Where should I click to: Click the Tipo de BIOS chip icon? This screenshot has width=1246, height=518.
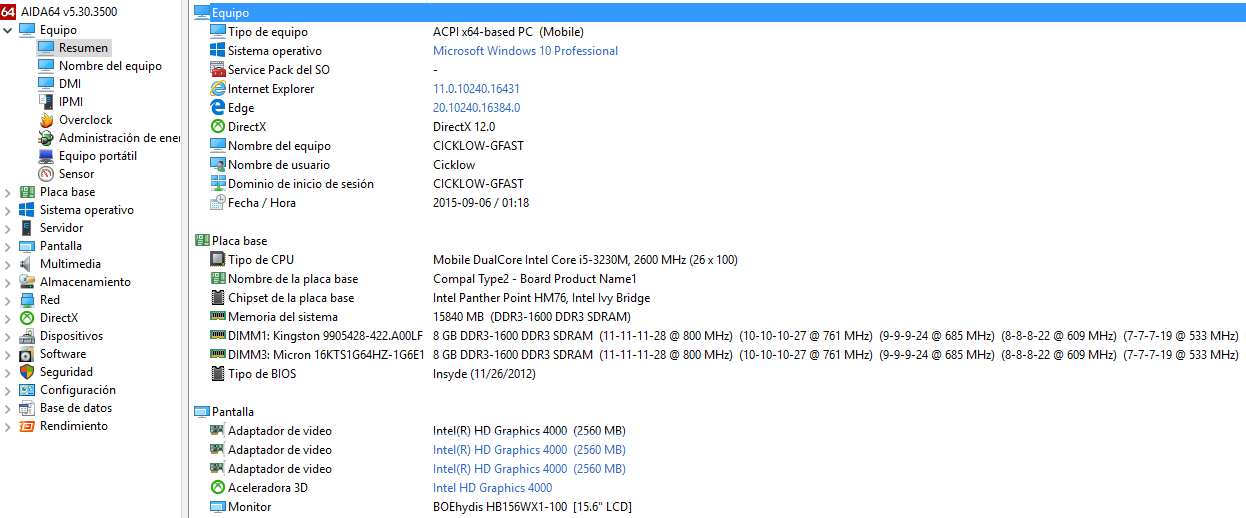coord(218,374)
